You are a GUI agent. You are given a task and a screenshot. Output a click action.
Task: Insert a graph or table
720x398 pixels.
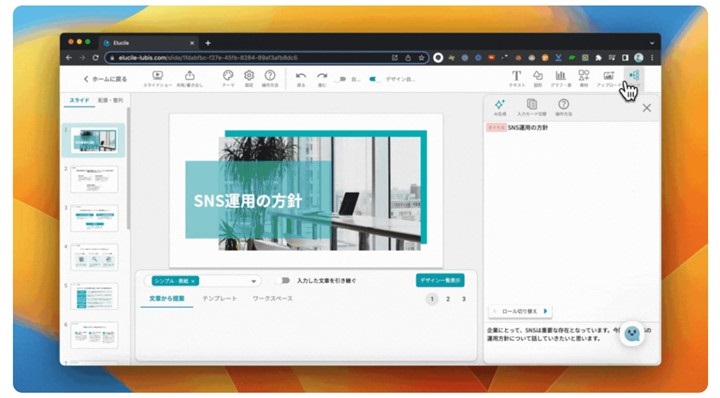(x=561, y=79)
